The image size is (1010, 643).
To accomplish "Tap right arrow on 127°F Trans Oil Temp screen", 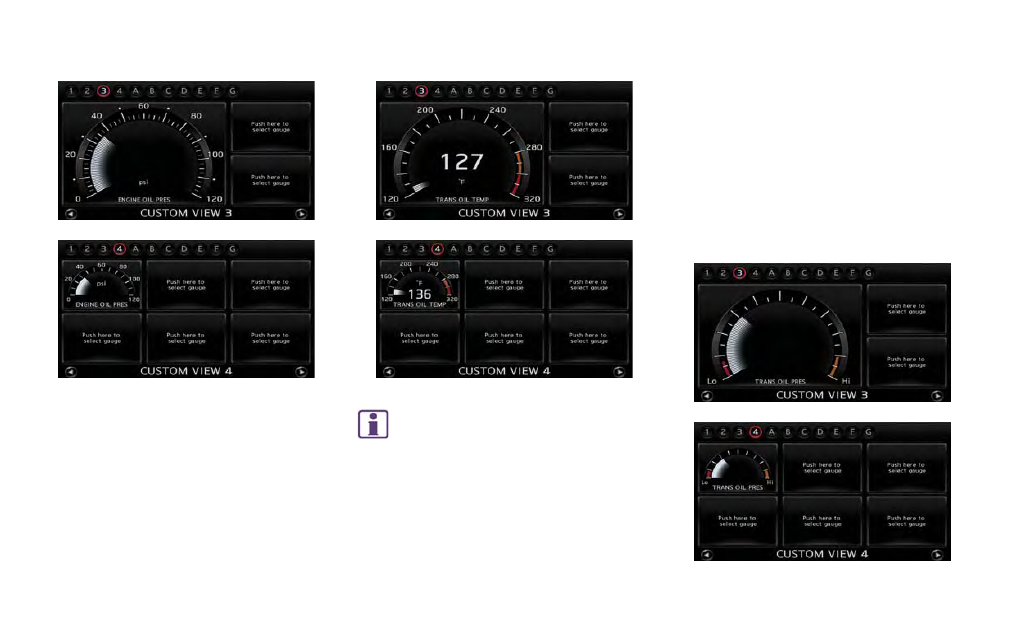I will point(619,213).
